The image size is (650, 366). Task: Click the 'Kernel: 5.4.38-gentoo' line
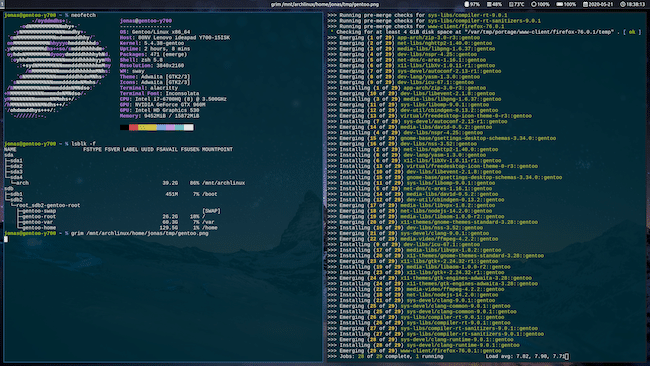tap(152, 43)
